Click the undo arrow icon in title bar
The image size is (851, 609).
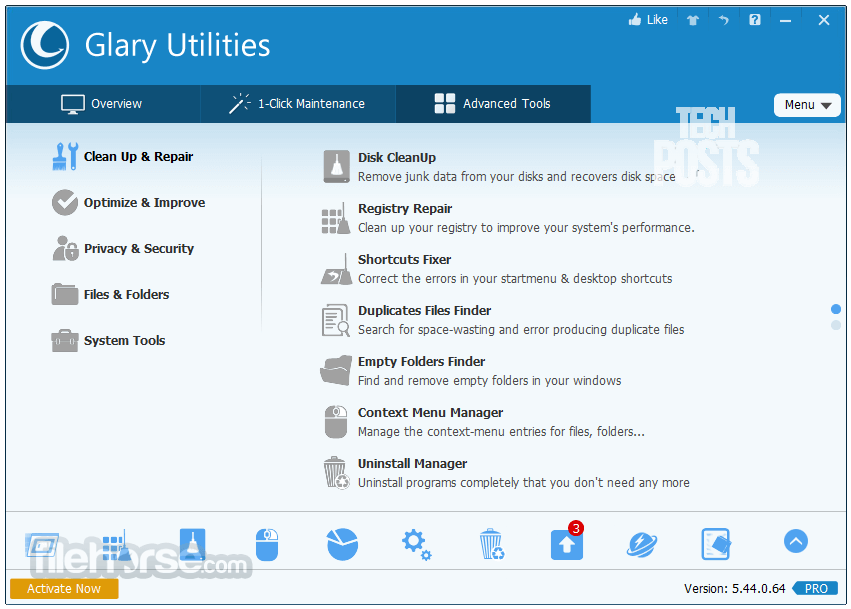click(723, 20)
